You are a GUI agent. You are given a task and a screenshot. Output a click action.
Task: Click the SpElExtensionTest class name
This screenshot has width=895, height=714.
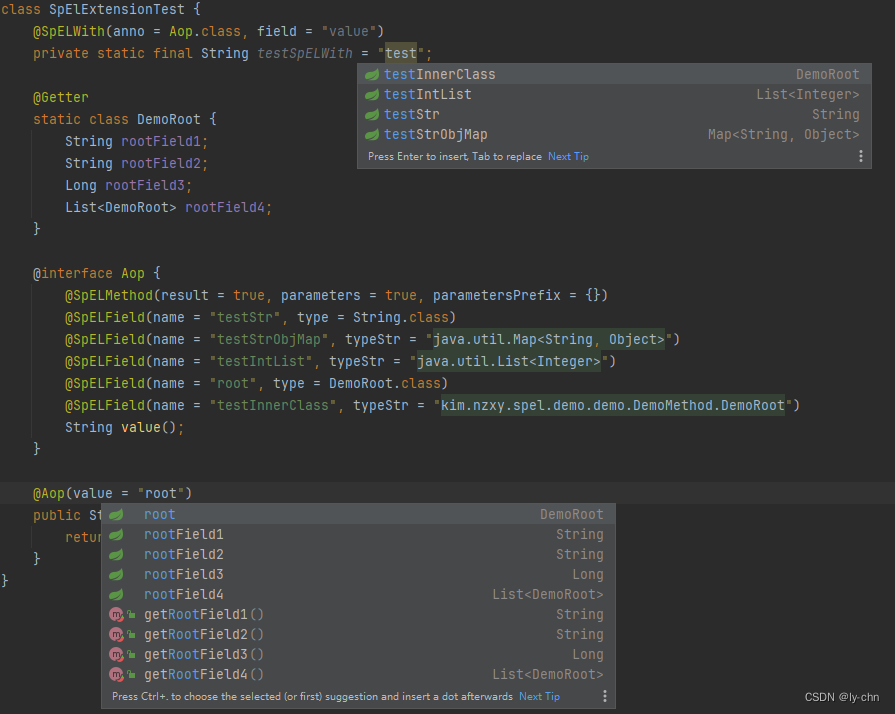pos(116,10)
